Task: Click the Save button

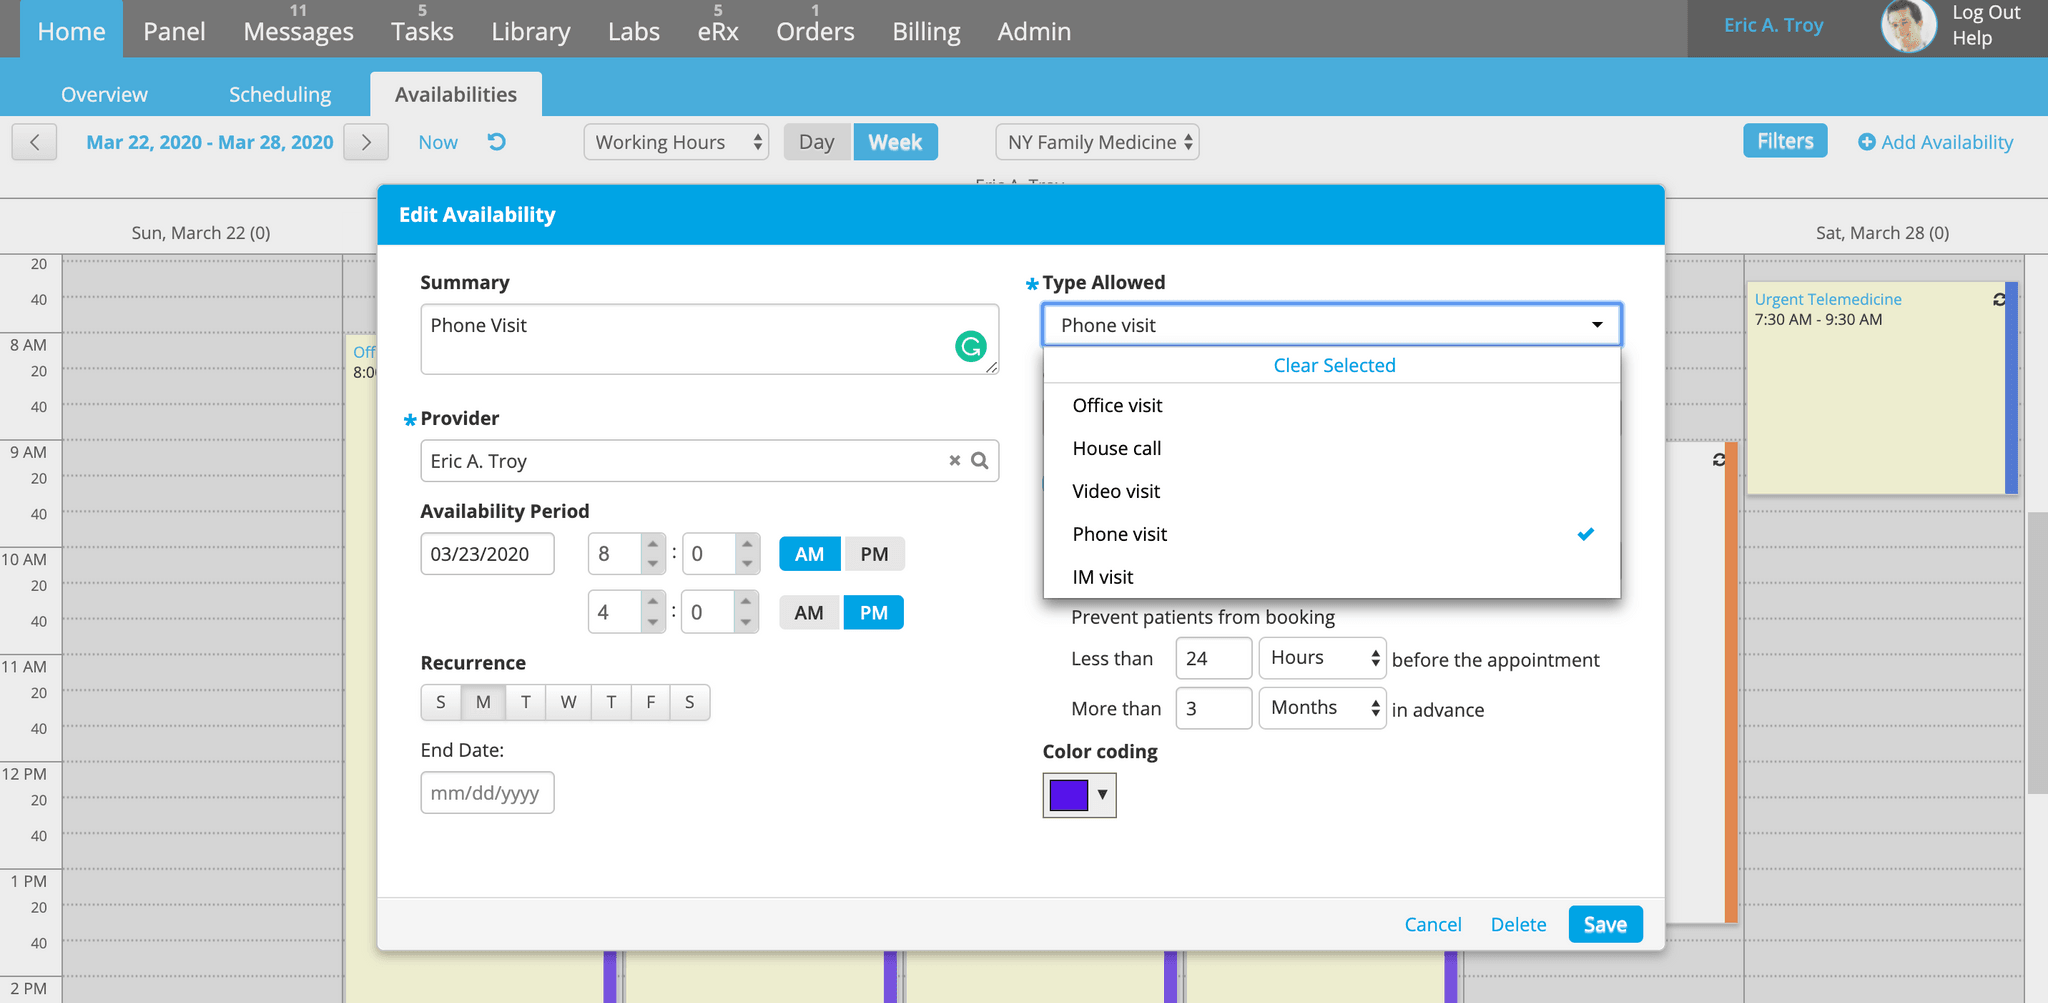Action: [x=1604, y=925]
